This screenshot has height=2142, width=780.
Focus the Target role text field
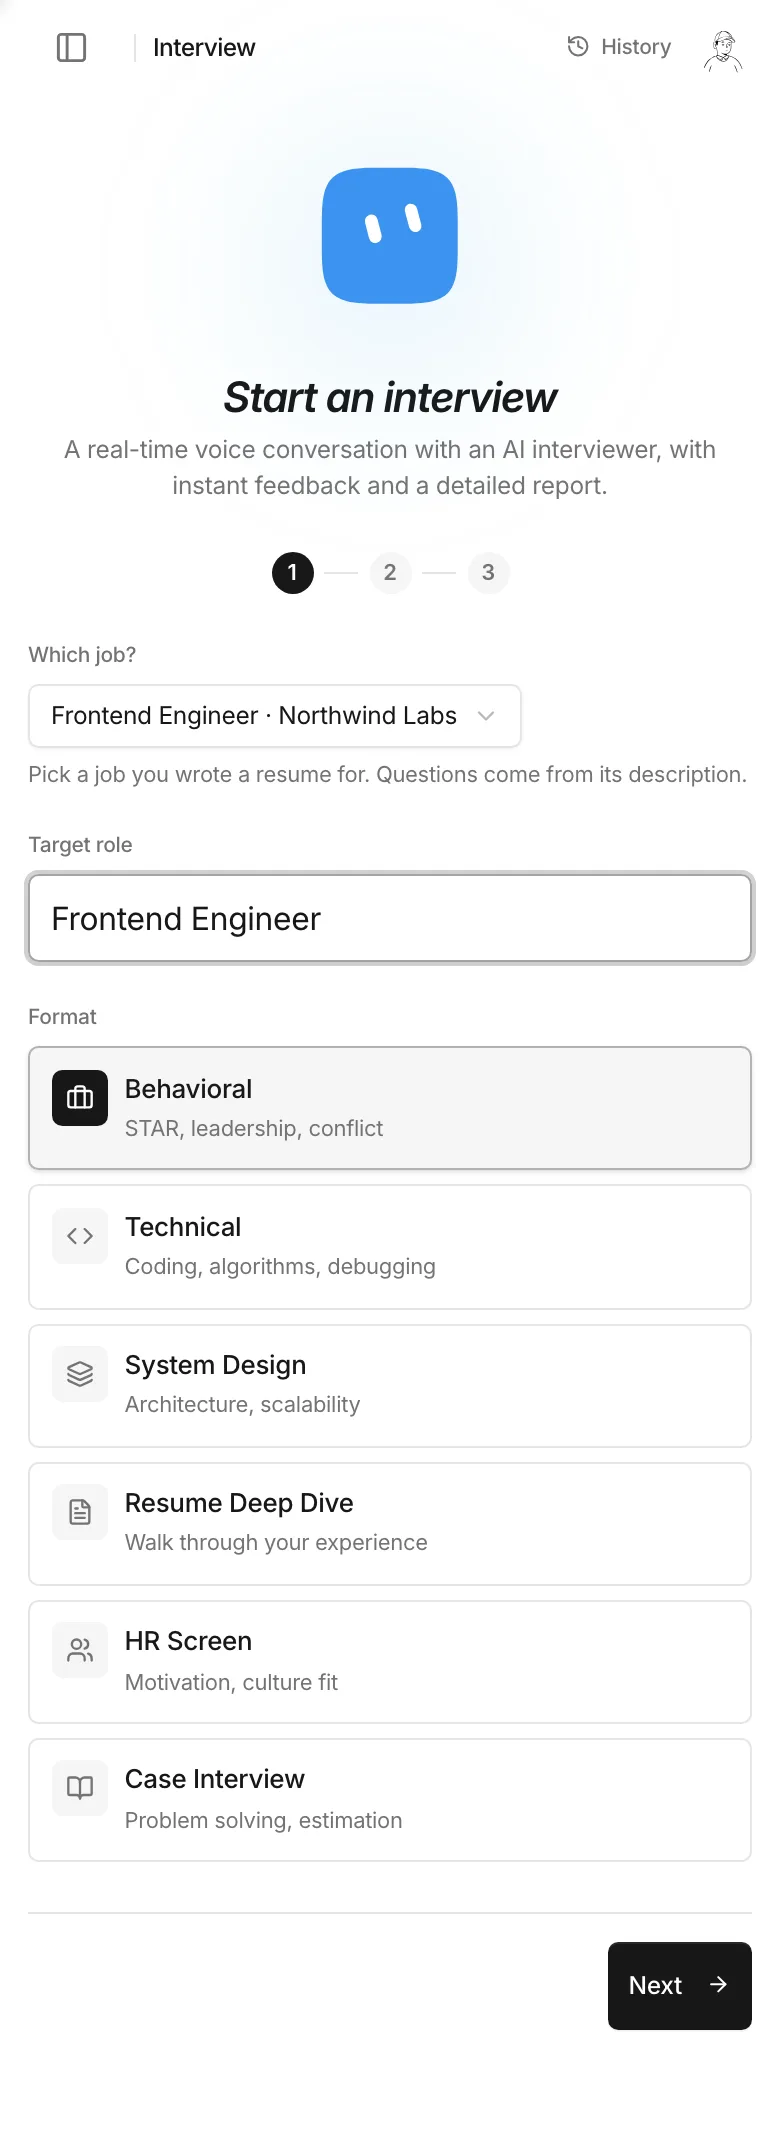tap(390, 919)
